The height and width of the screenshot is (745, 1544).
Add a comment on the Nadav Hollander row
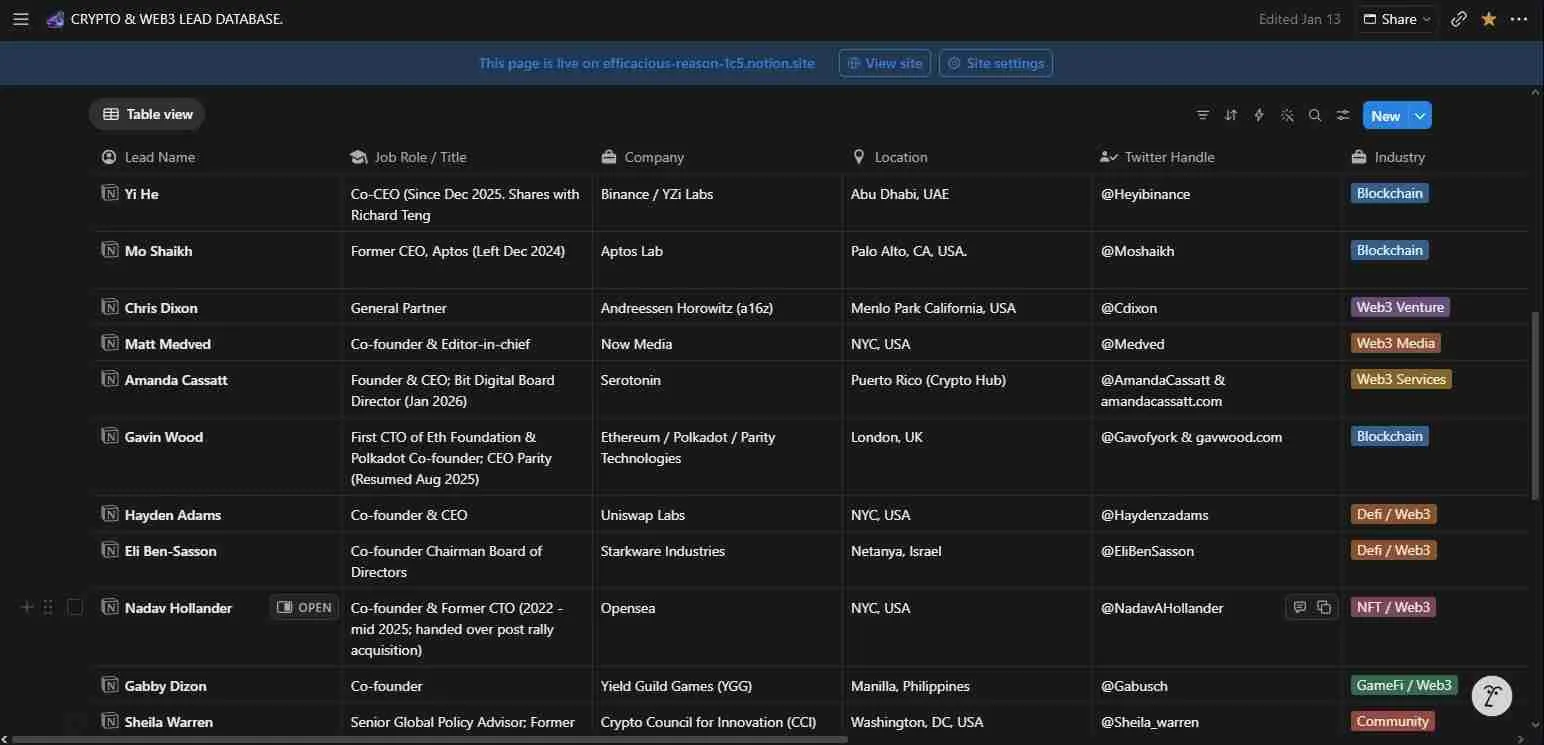coord(1300,607)
